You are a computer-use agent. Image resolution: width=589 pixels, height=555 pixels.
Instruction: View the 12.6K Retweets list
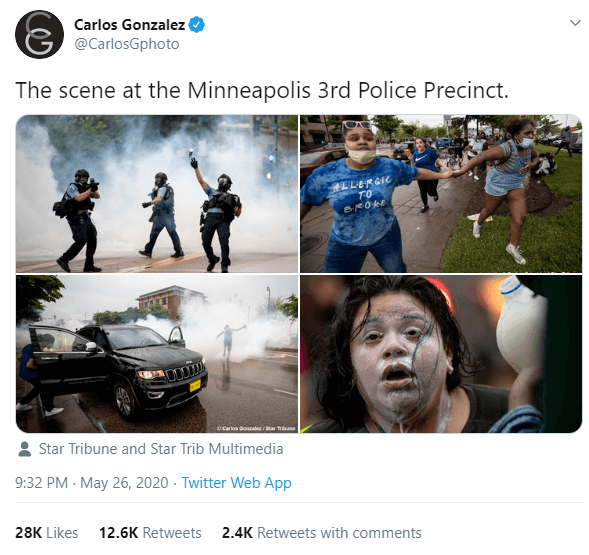(x=150, y=533)
